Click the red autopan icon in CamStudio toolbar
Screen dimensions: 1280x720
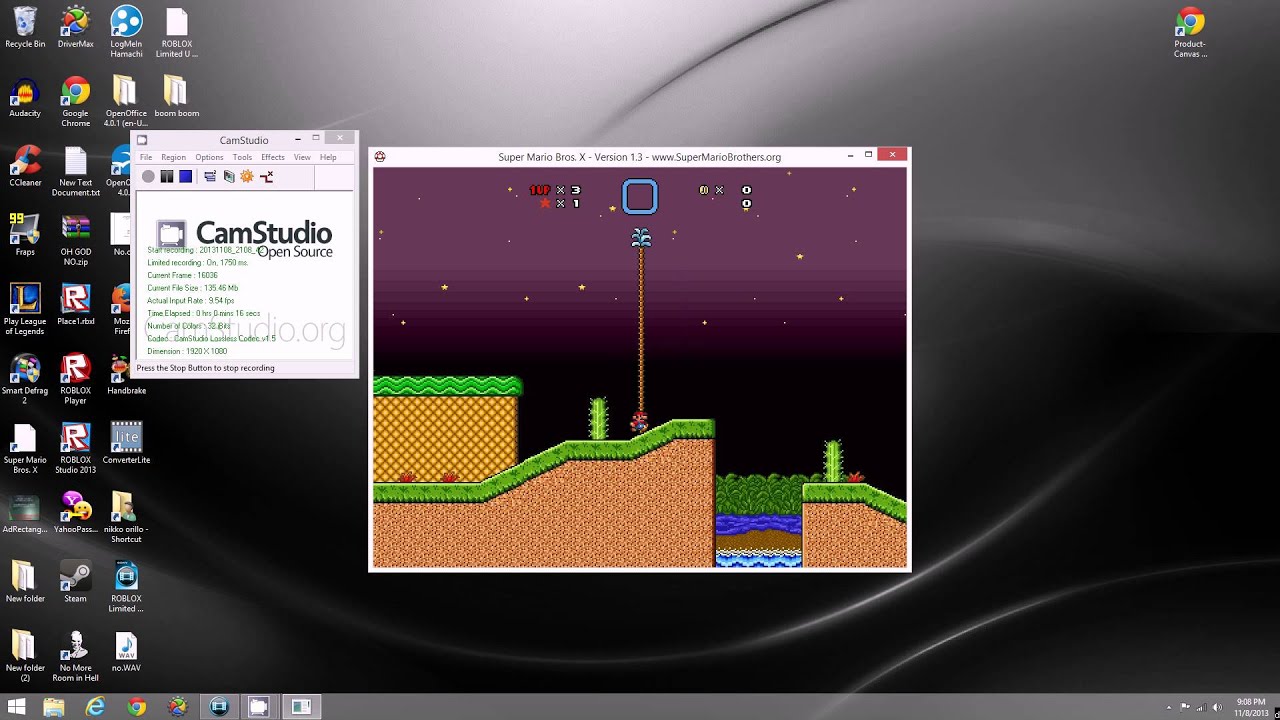pyautogui.click(x=266, y=176)
